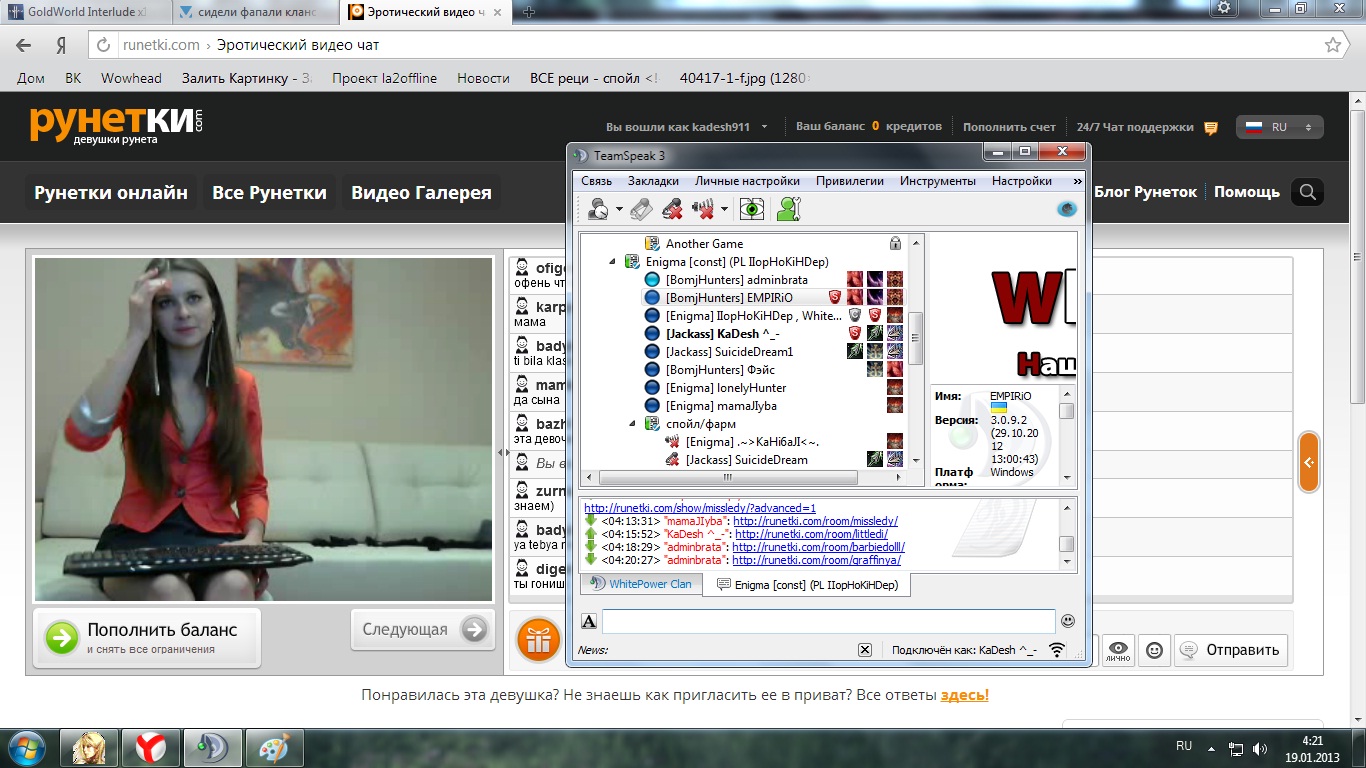
Task: Open the Личные настройки menu
Action: pyautogui.click(x=747, y=181)
